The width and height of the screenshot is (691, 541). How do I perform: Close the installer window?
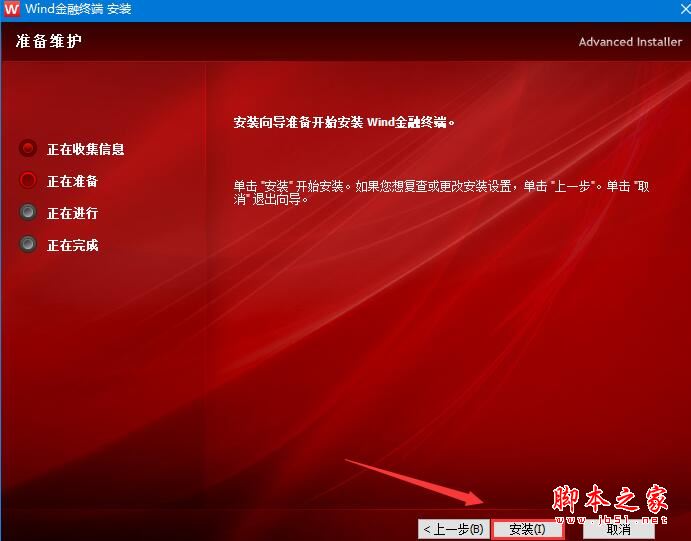point(684,9)
